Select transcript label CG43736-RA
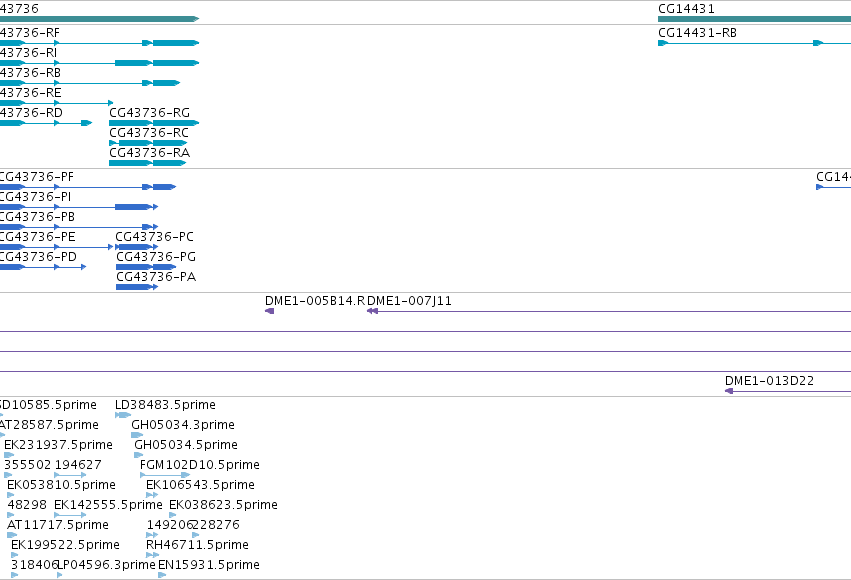This screenshot has height=580, width=851. 149,152
